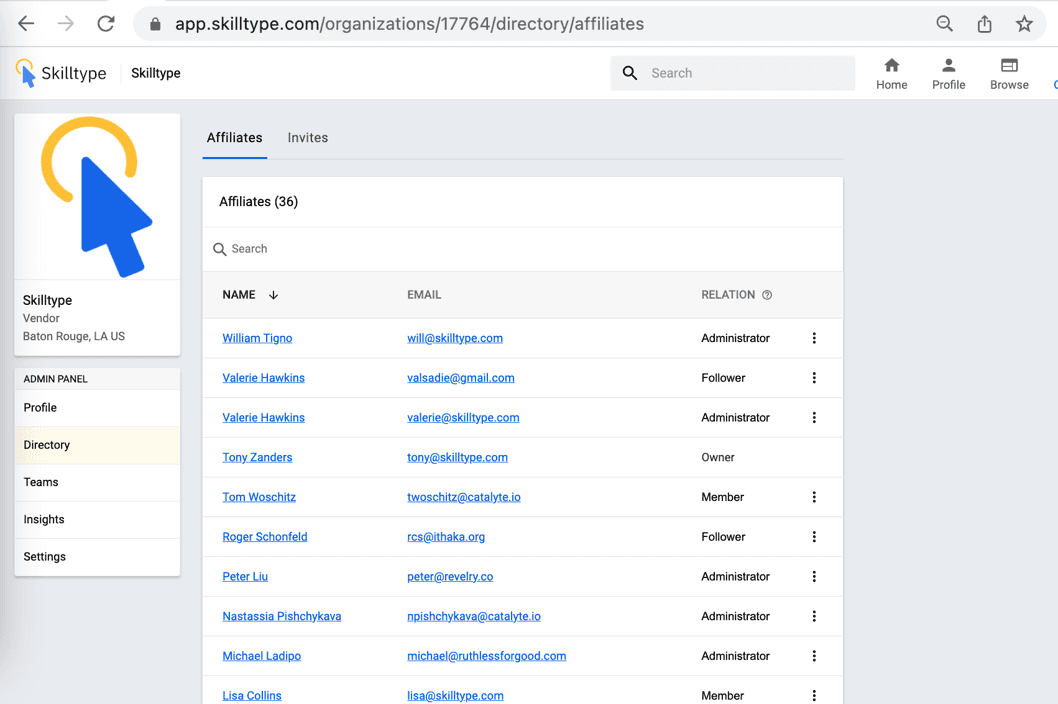Click into the header Search field
The image size is (1058, 704).
coord(732,73)
